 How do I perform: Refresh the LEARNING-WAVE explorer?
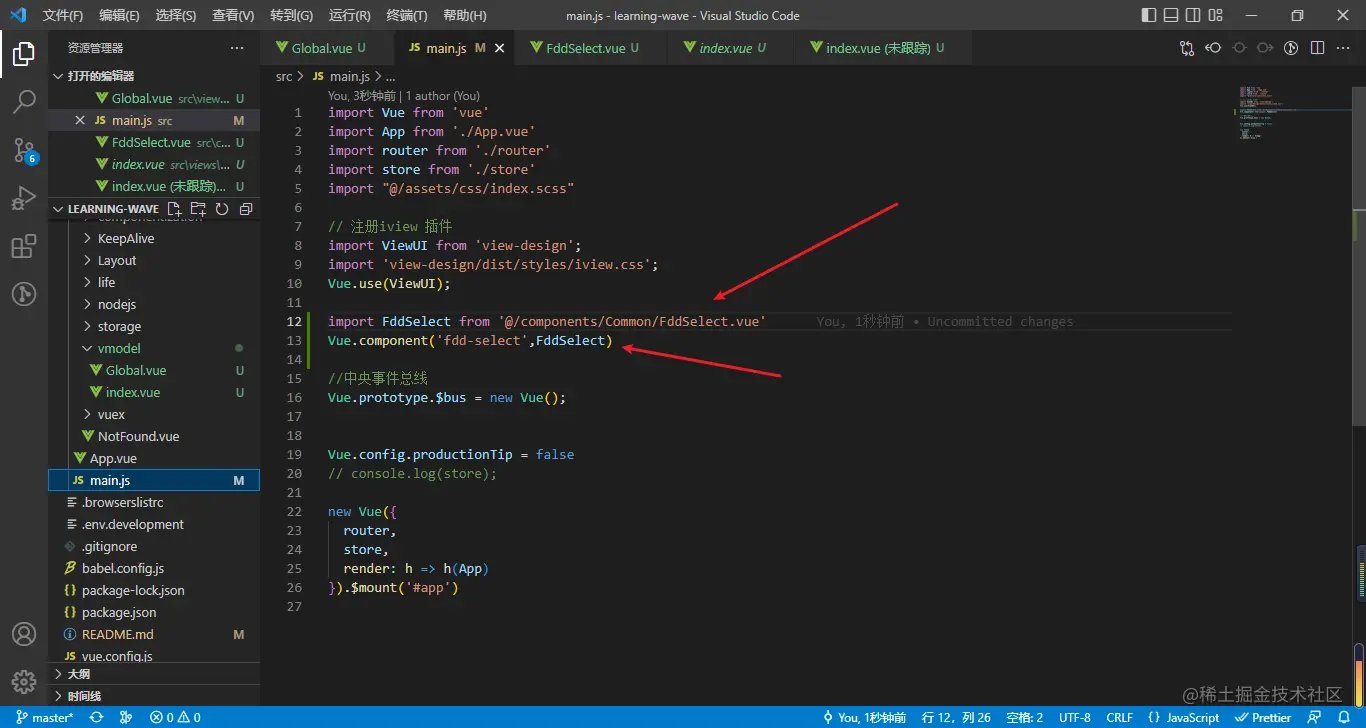[222, 209]
